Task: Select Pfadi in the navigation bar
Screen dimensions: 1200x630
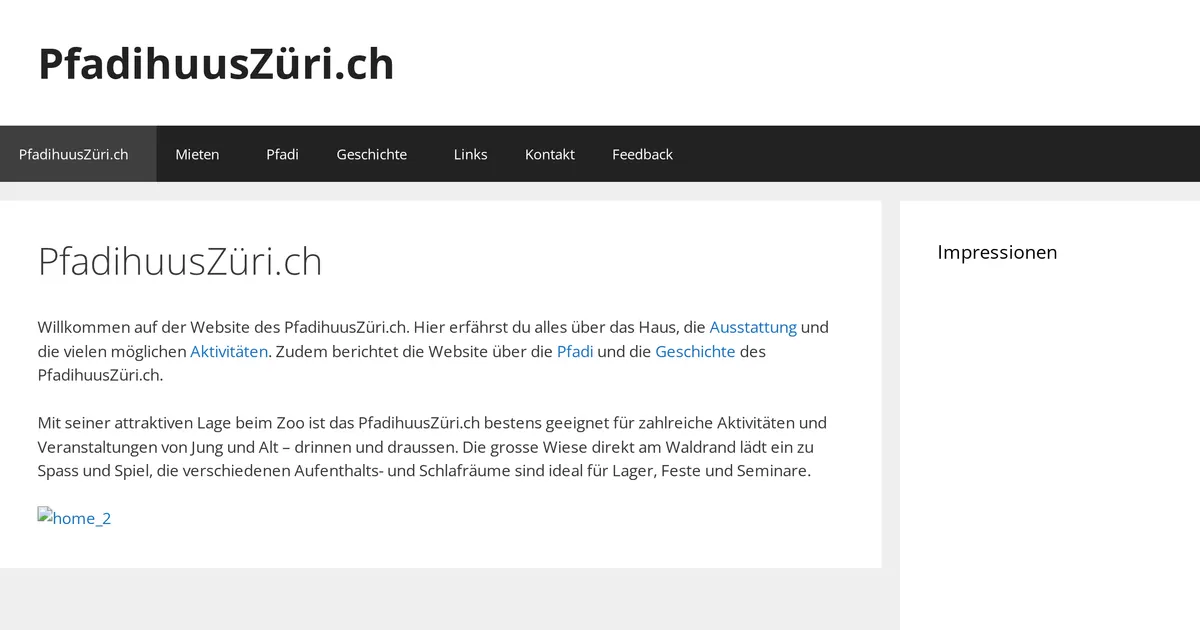Action: [283, 154]
